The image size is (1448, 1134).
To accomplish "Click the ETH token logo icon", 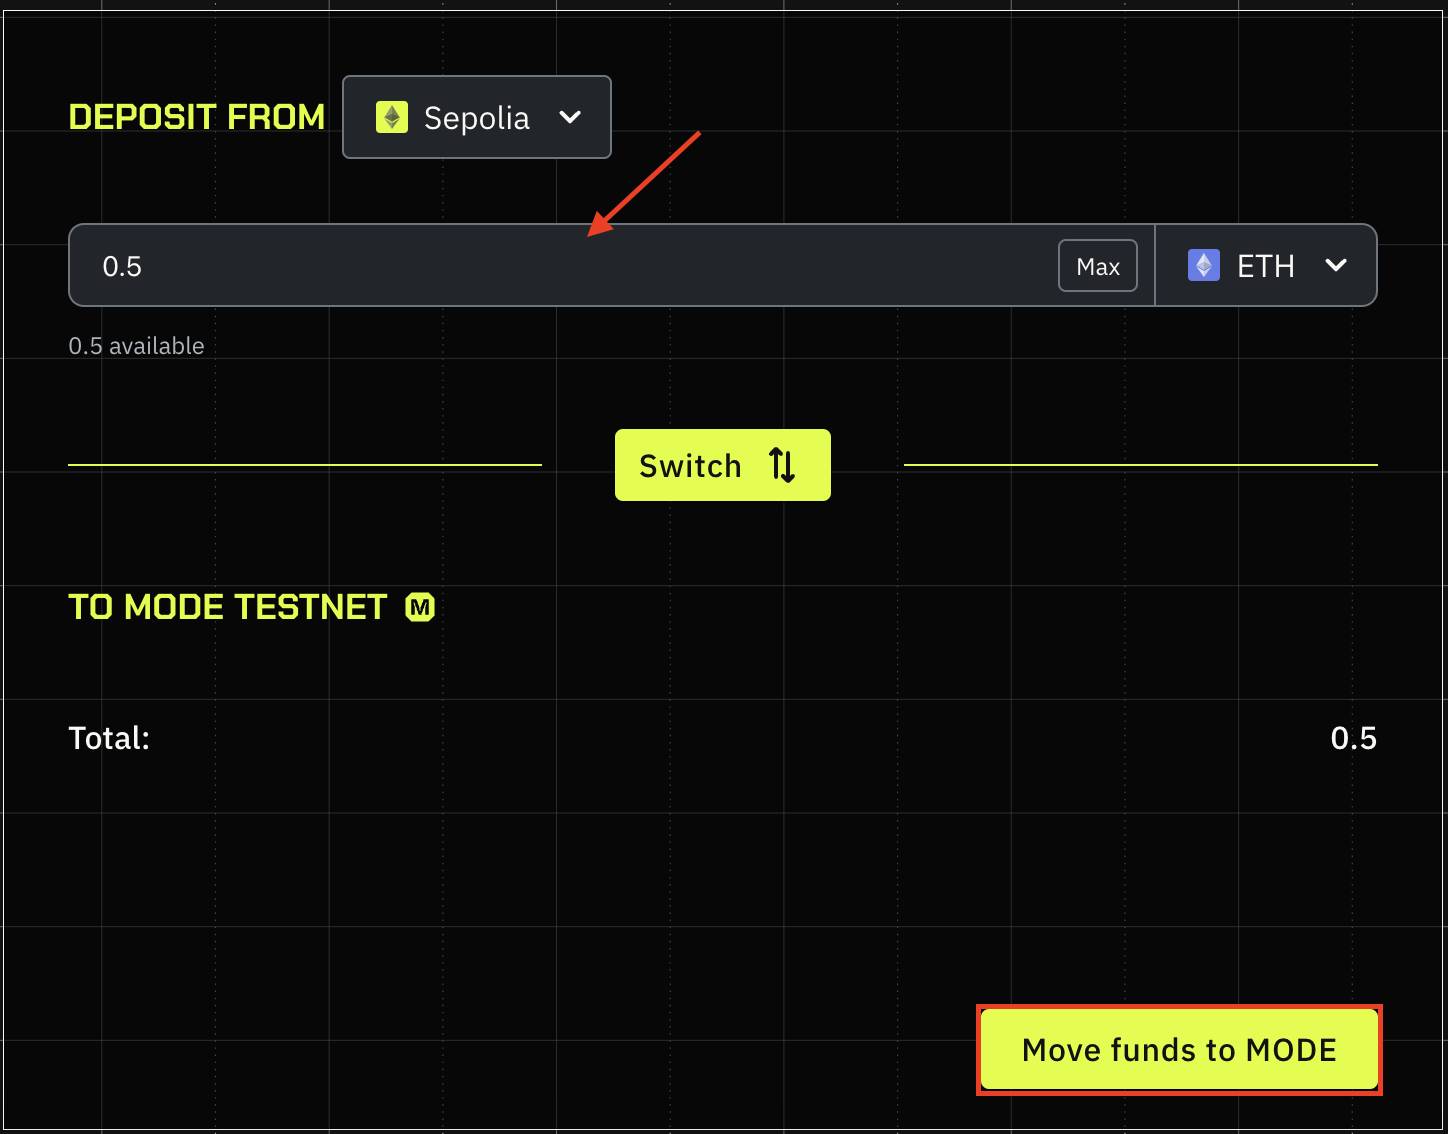I will coord(1203,265).
